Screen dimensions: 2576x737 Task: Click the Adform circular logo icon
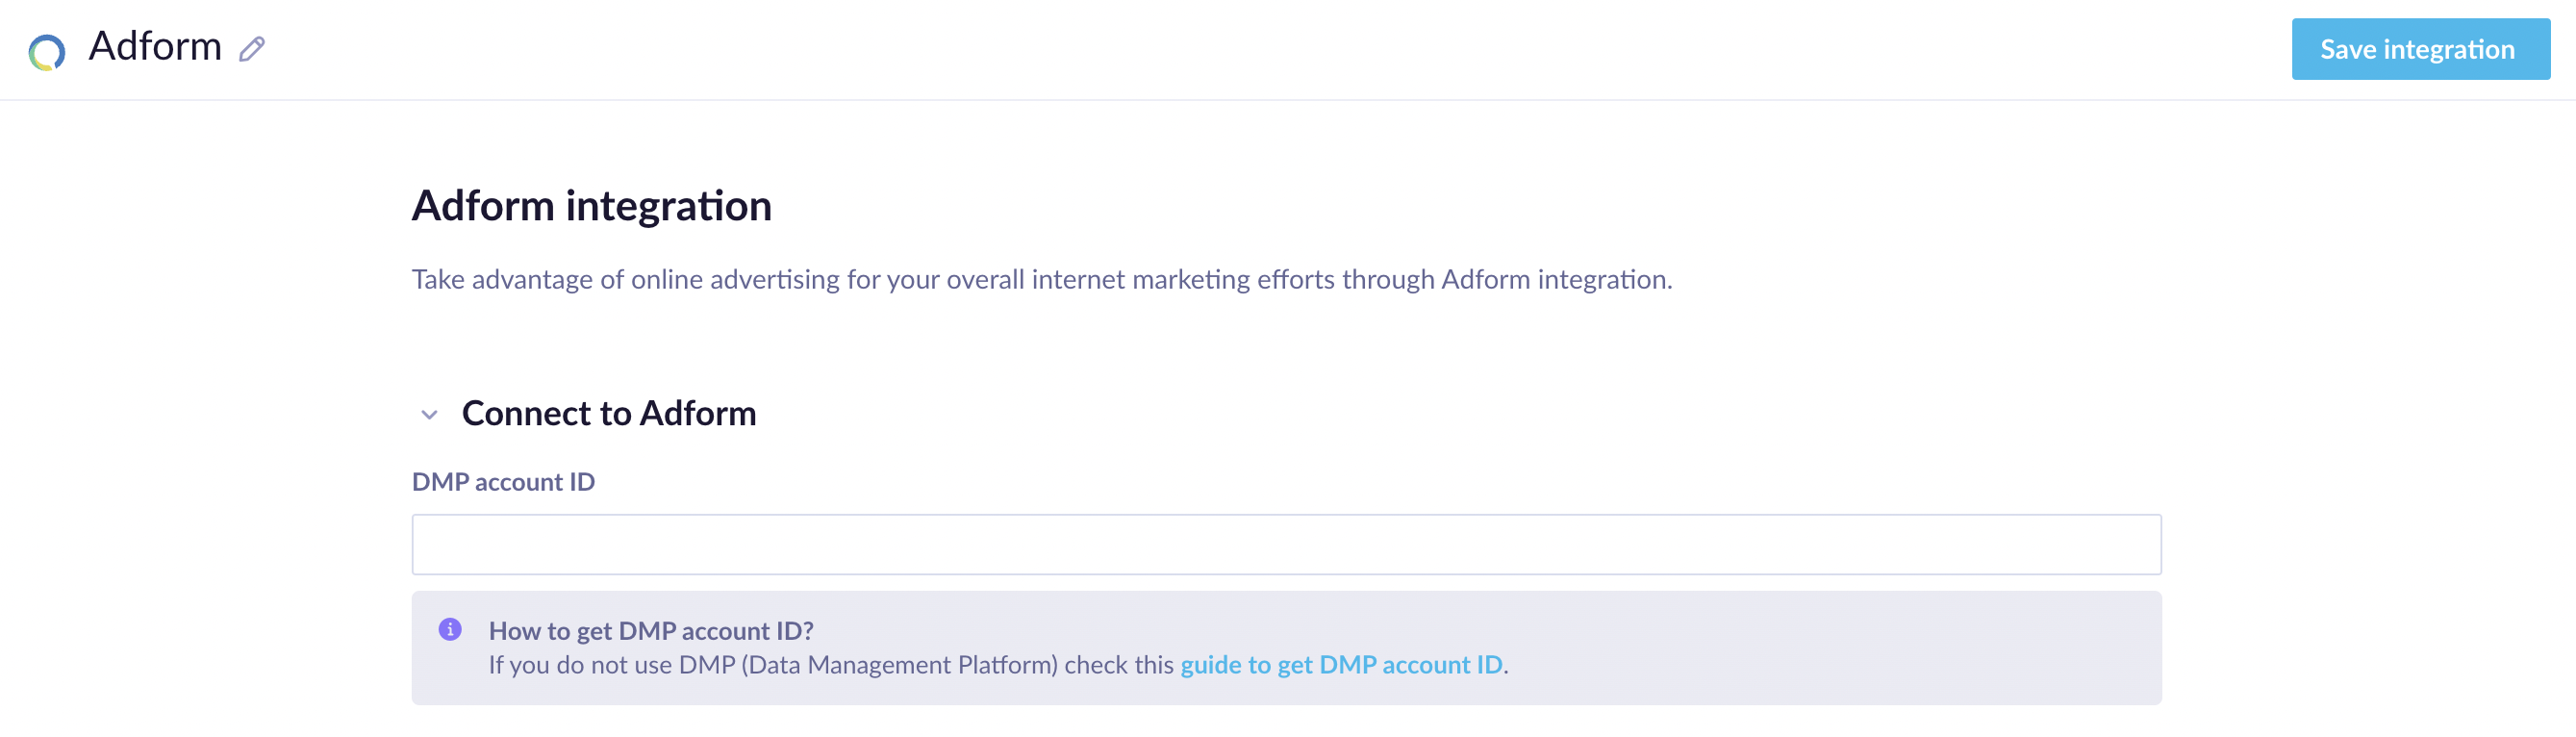47,52
